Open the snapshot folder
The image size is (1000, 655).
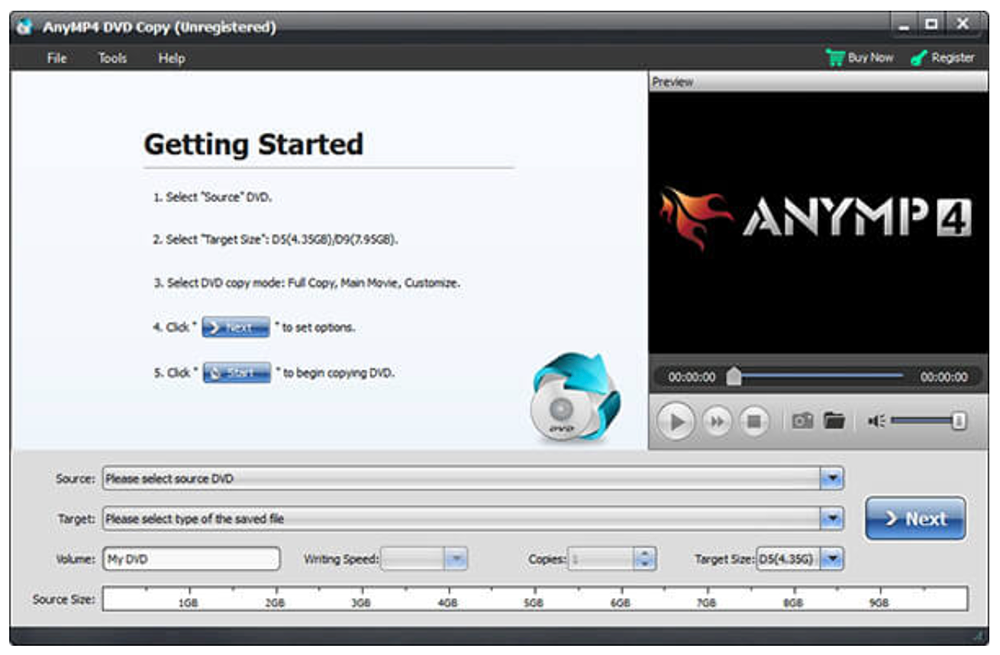tap(834, 420)
